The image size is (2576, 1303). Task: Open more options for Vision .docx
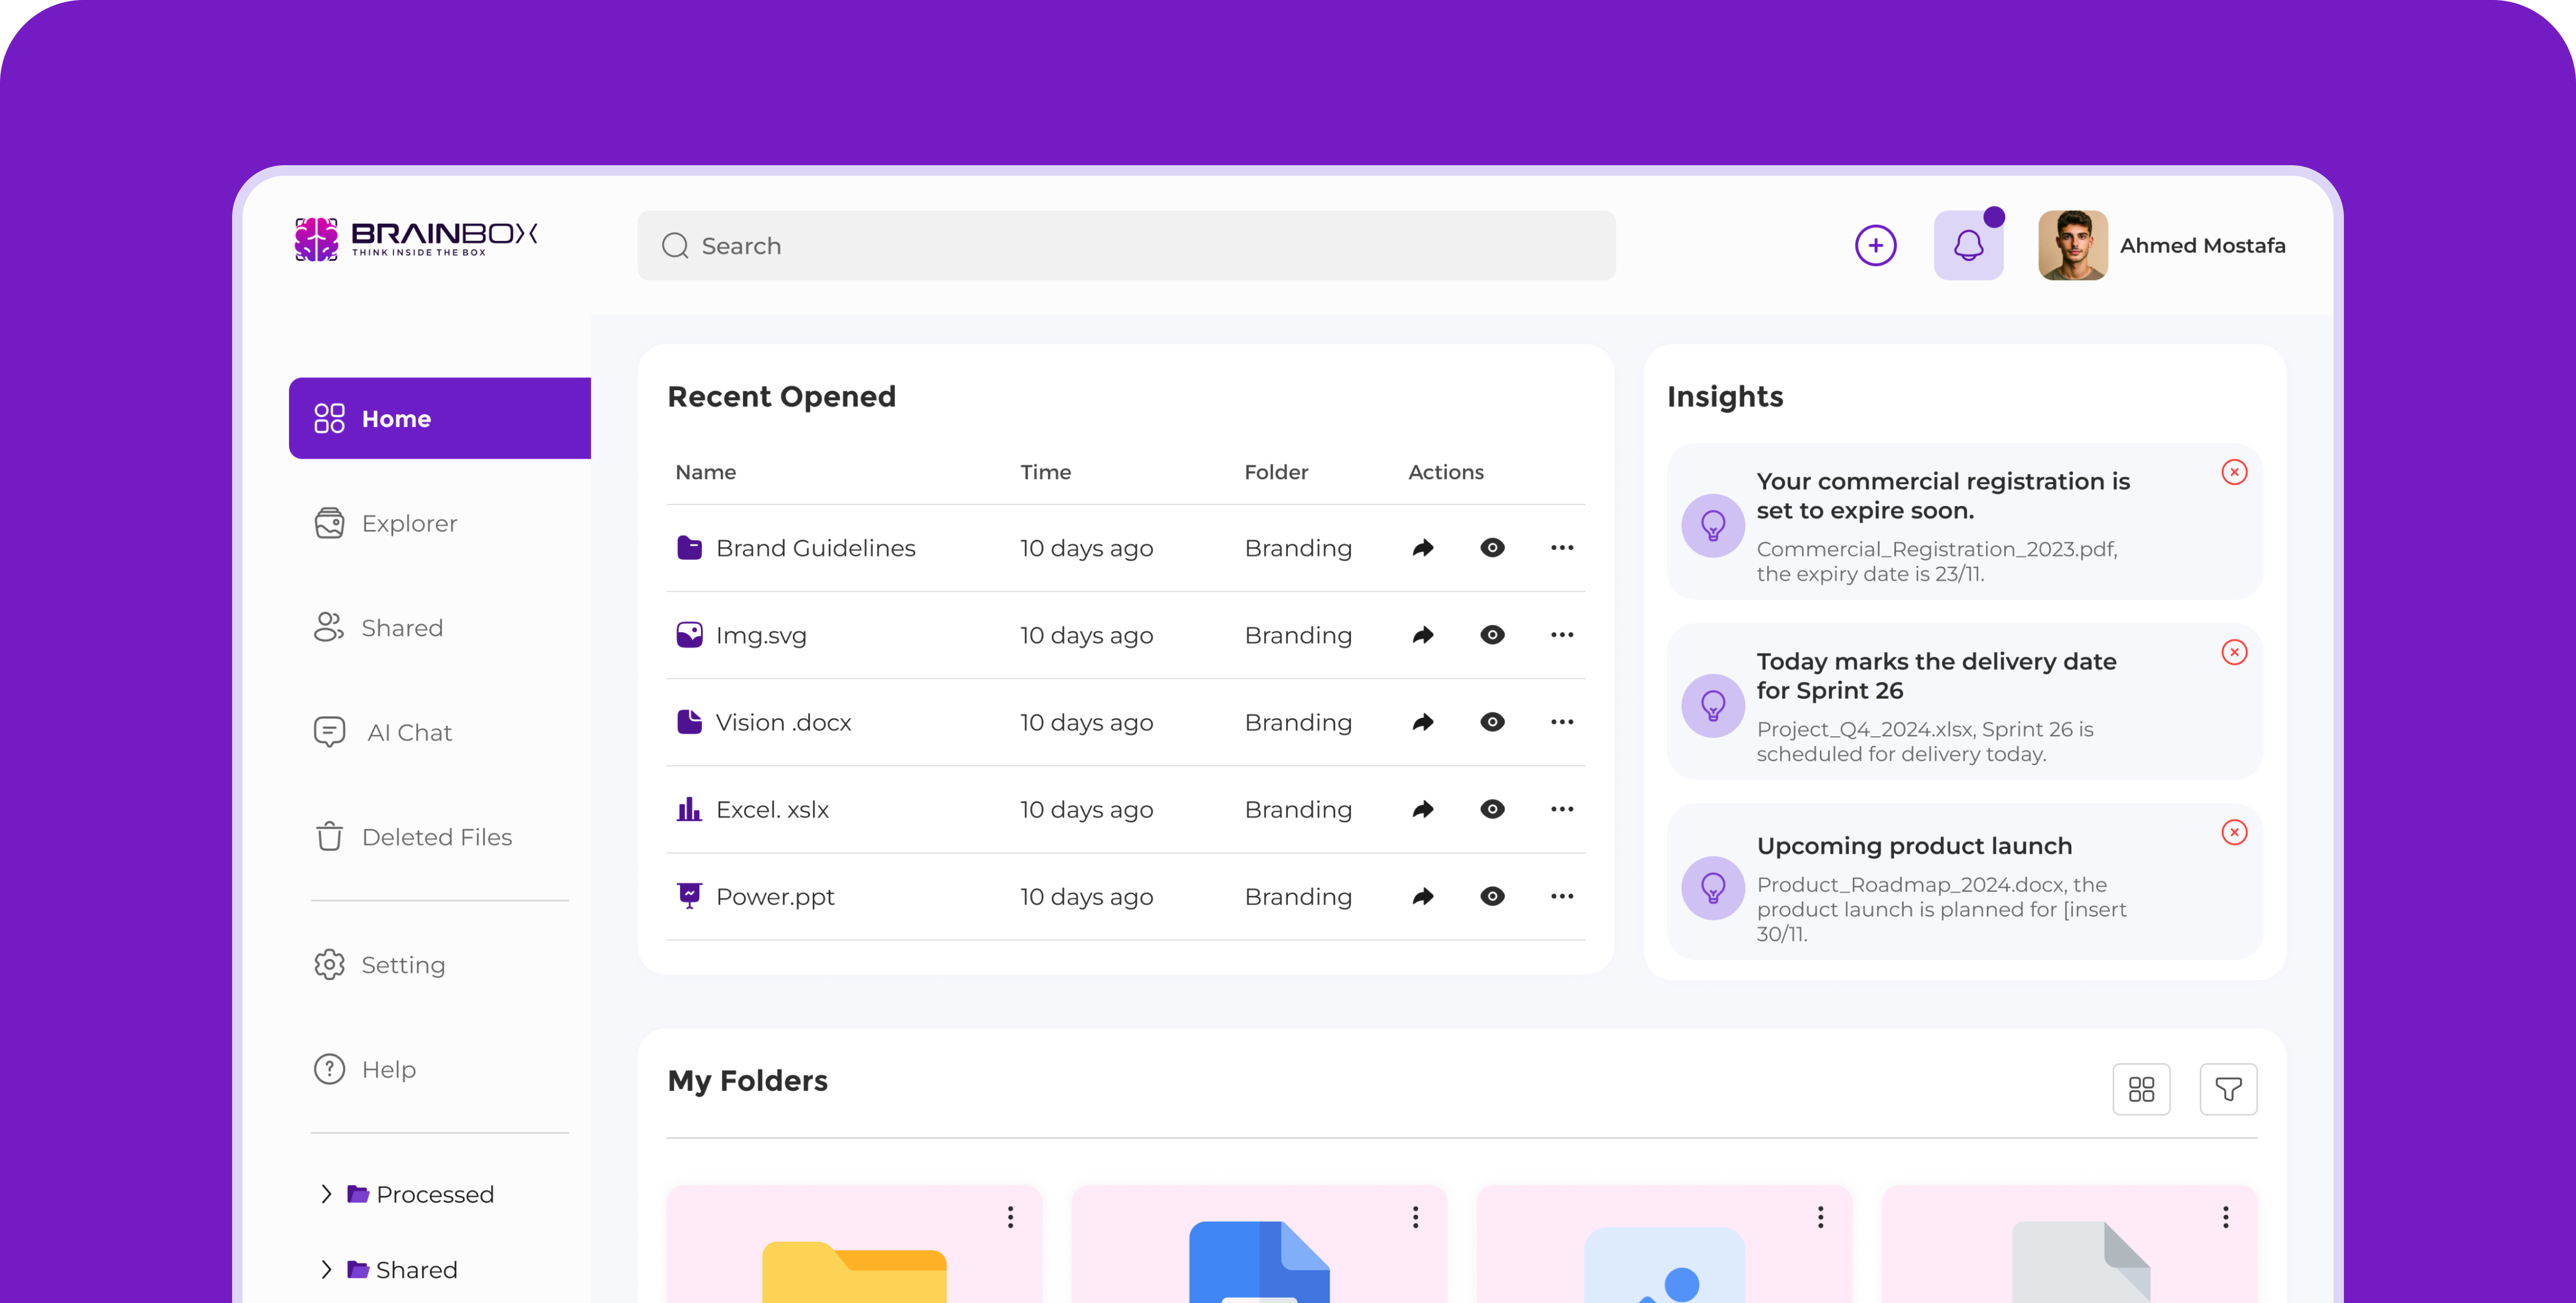pos(1562,721)
